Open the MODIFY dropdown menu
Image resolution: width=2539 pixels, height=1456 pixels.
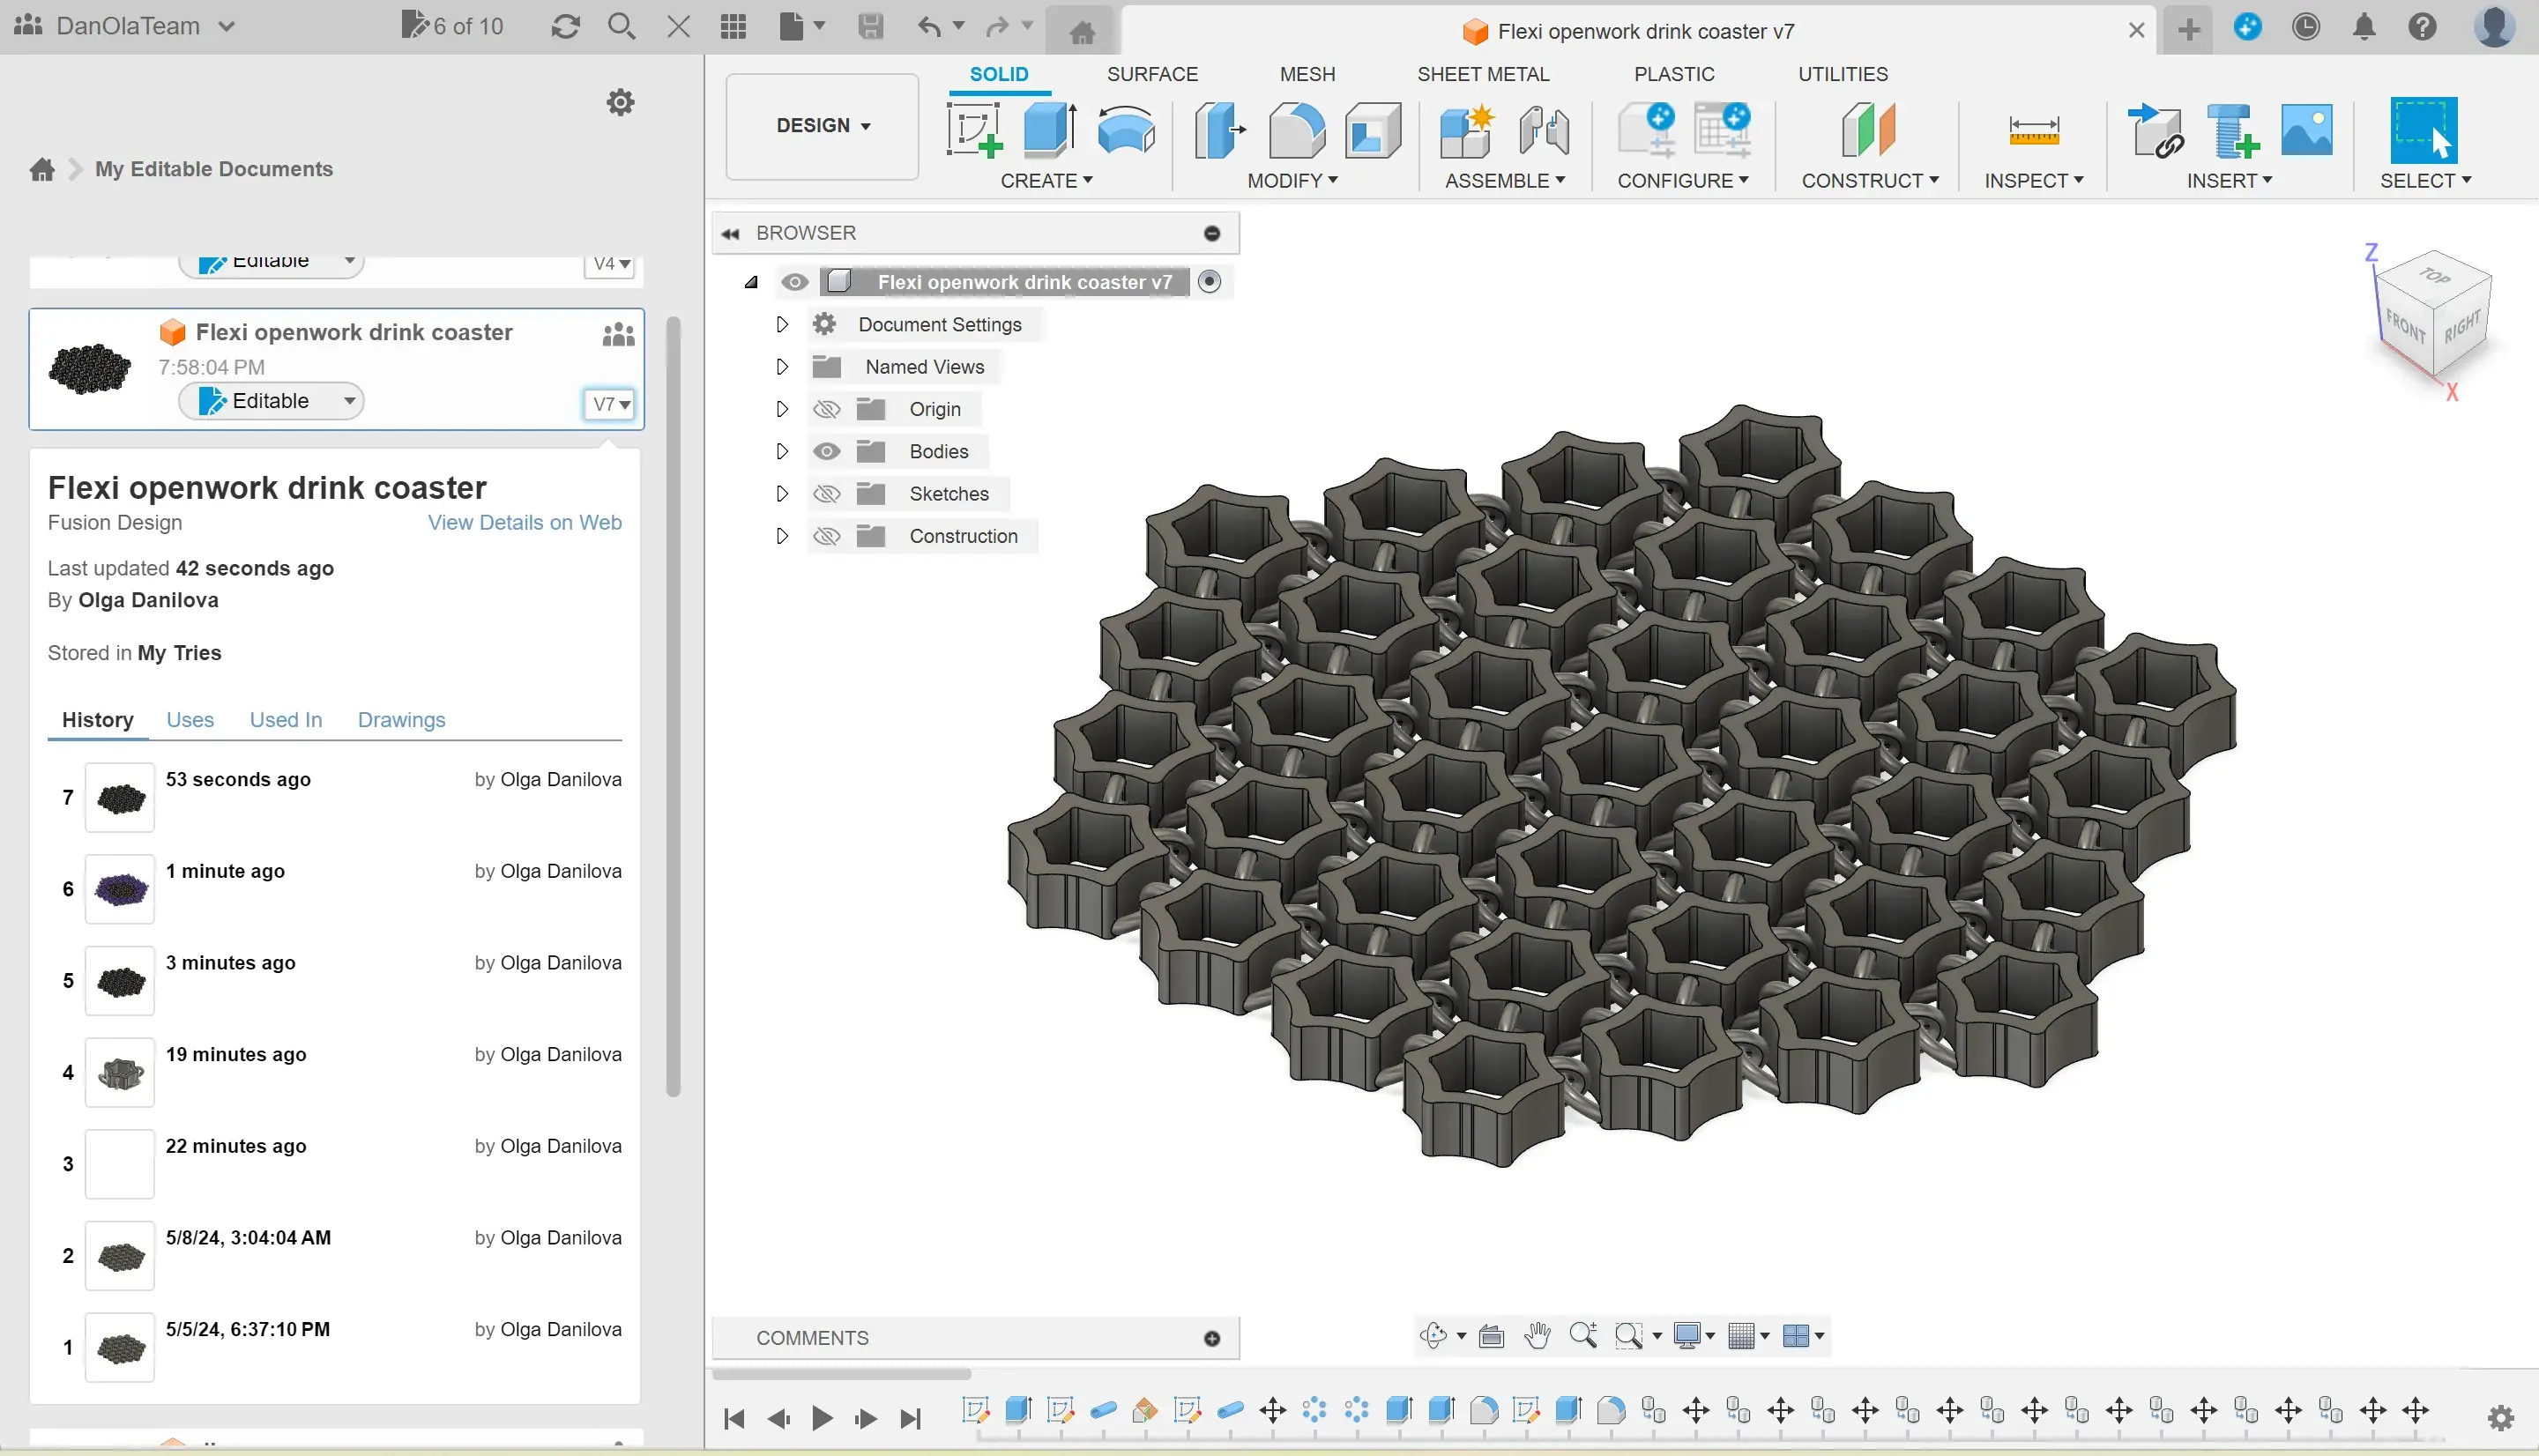coord(1292,181)
